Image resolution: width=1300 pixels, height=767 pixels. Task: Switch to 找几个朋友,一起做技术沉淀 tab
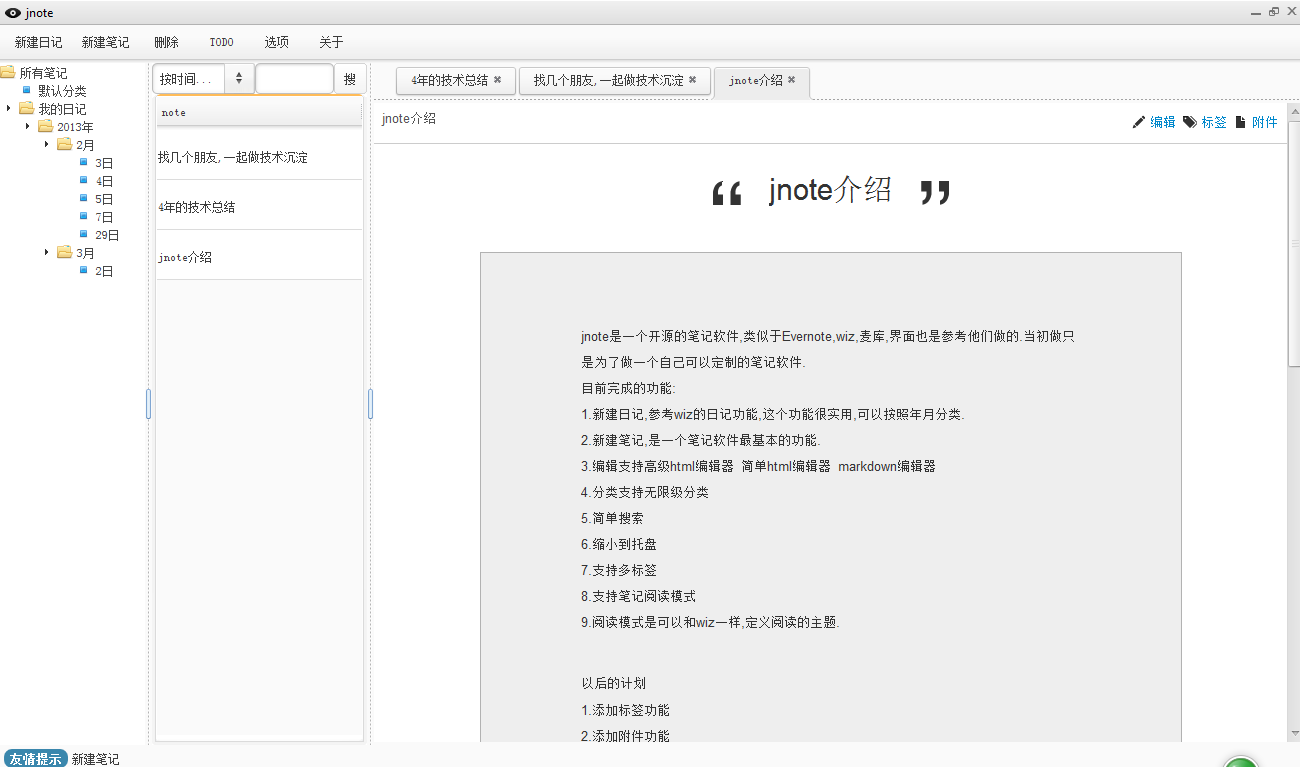pyautogui.click(x=615, y=81)
